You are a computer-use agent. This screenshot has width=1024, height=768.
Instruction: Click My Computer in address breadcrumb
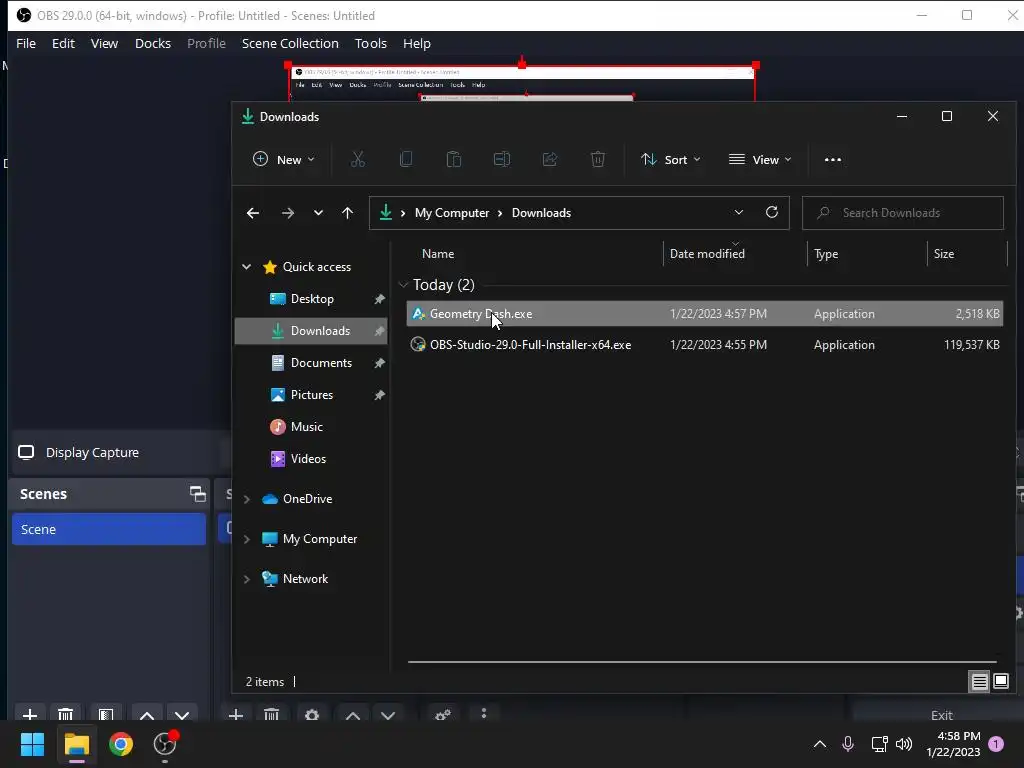452,213
